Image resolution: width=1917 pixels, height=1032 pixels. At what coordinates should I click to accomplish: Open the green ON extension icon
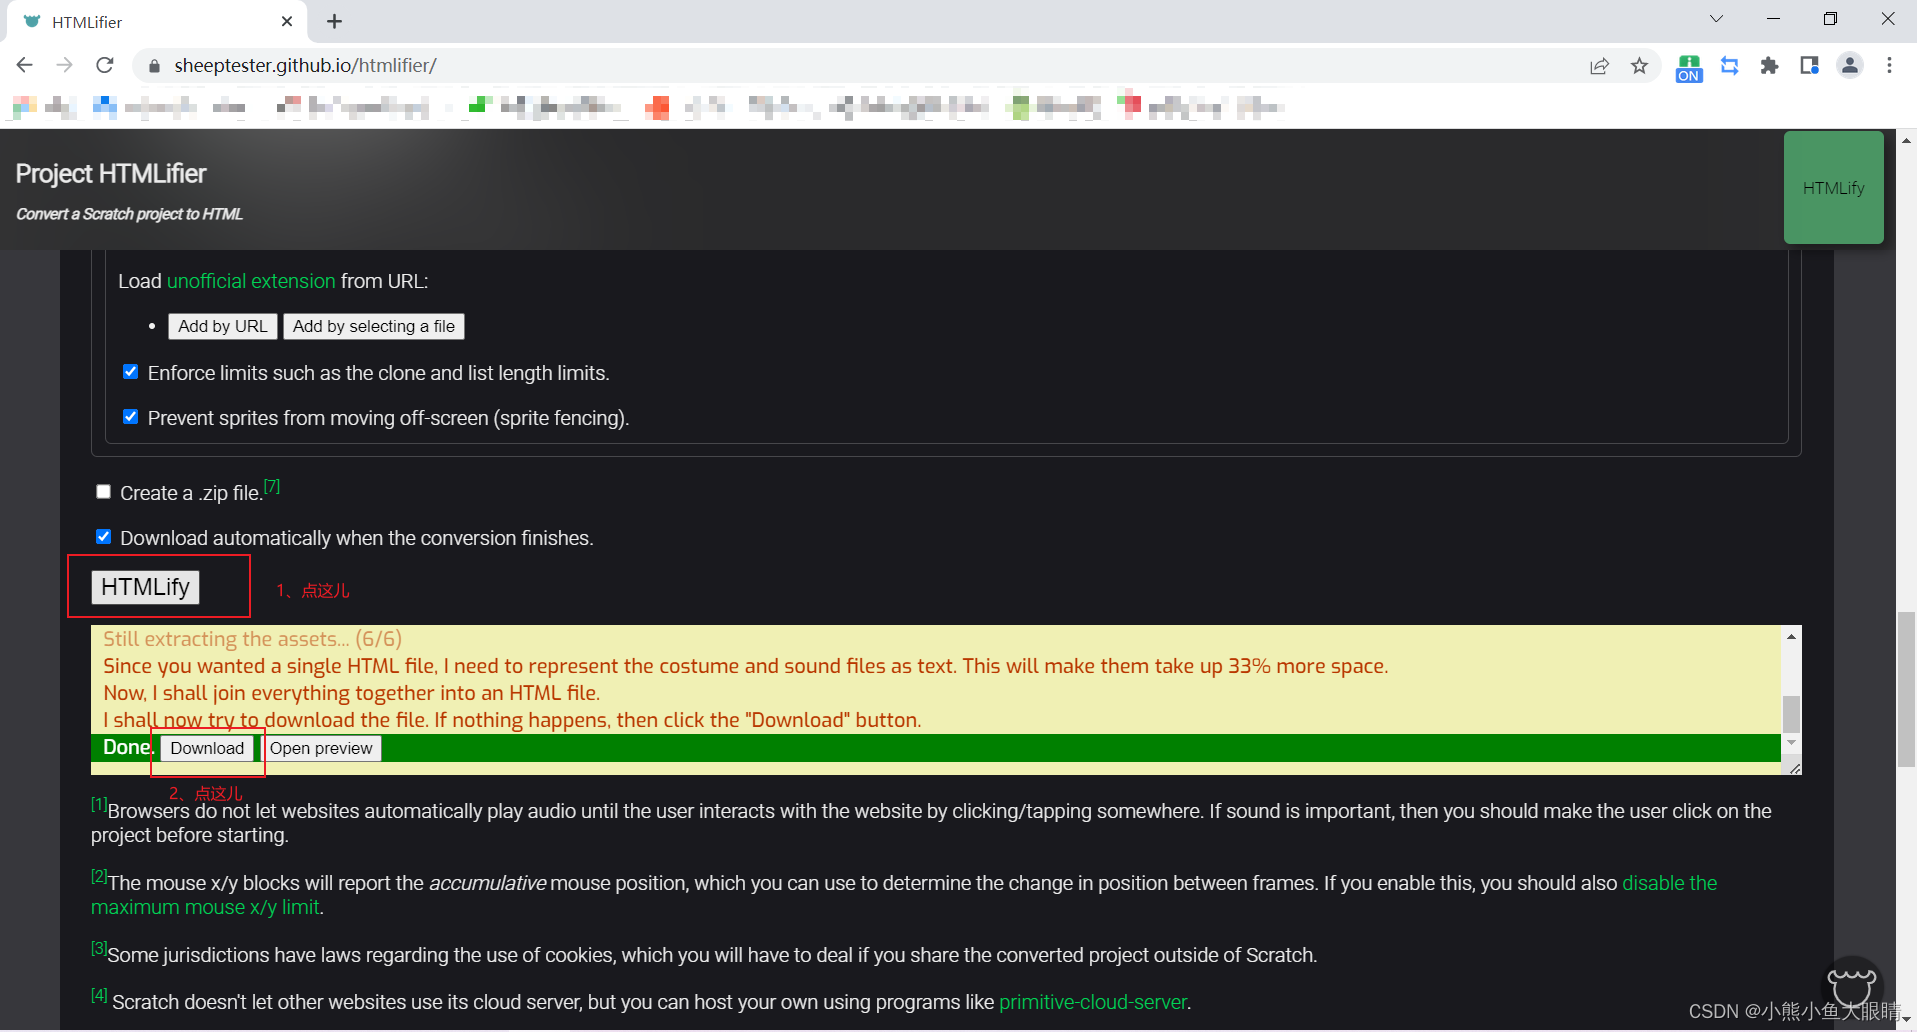point(1689,67)
